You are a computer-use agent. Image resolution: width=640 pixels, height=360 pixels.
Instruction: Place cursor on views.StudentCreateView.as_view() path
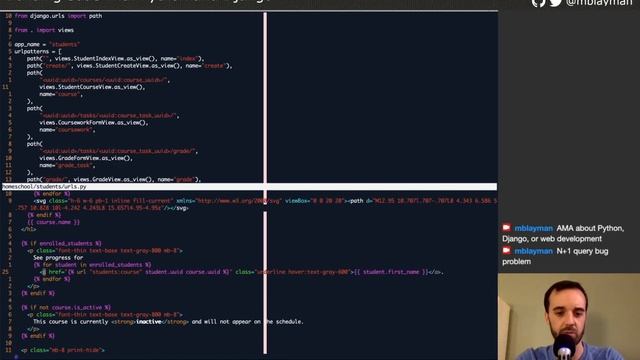(x=129, y=66)
